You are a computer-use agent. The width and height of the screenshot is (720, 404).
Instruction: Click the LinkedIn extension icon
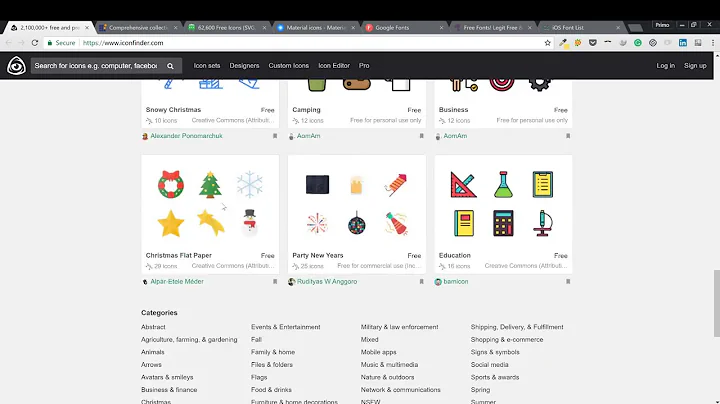[683, 43]
